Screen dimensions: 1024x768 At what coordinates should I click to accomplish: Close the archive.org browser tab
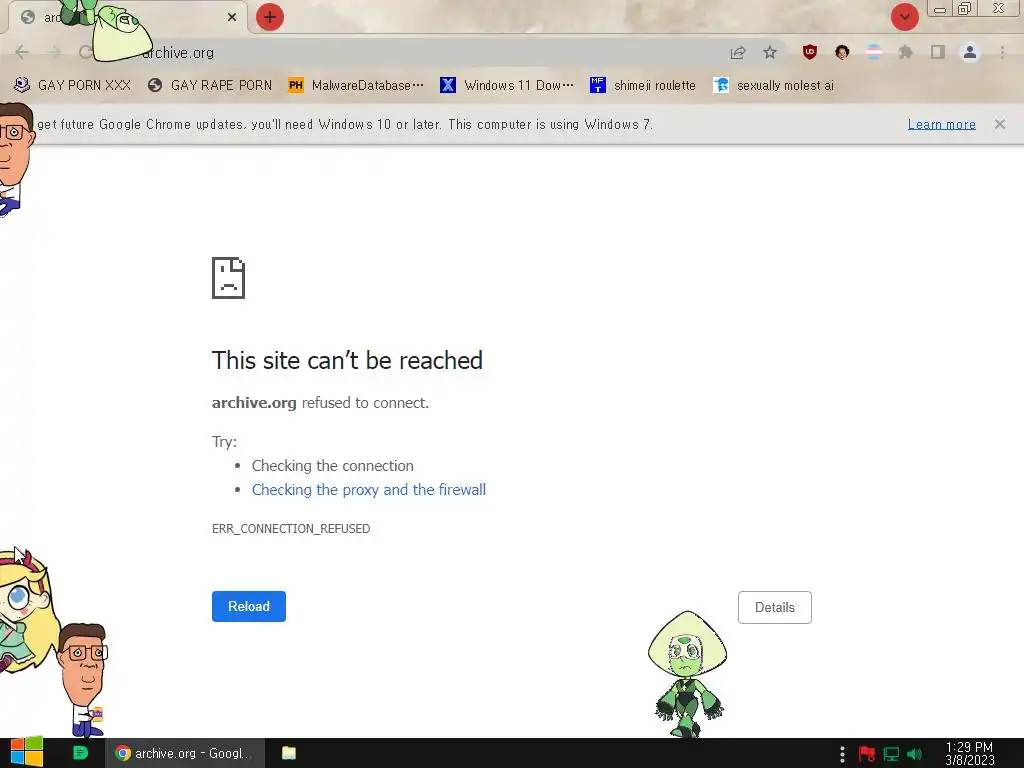coord(232,17)
